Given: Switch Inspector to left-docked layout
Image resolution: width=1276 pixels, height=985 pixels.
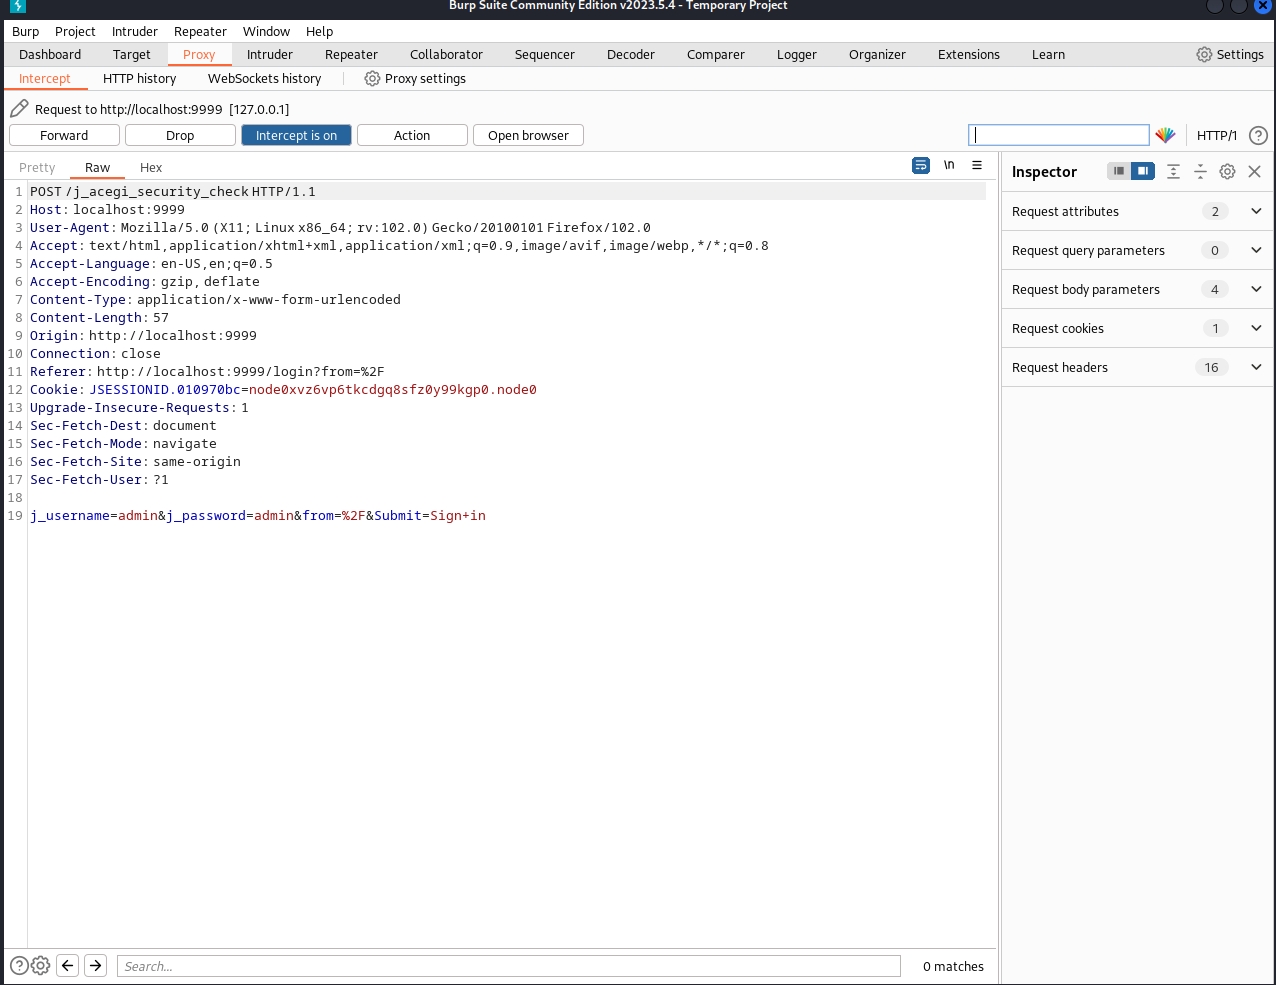Looking at the screenshot, I should coord(1119,171).
